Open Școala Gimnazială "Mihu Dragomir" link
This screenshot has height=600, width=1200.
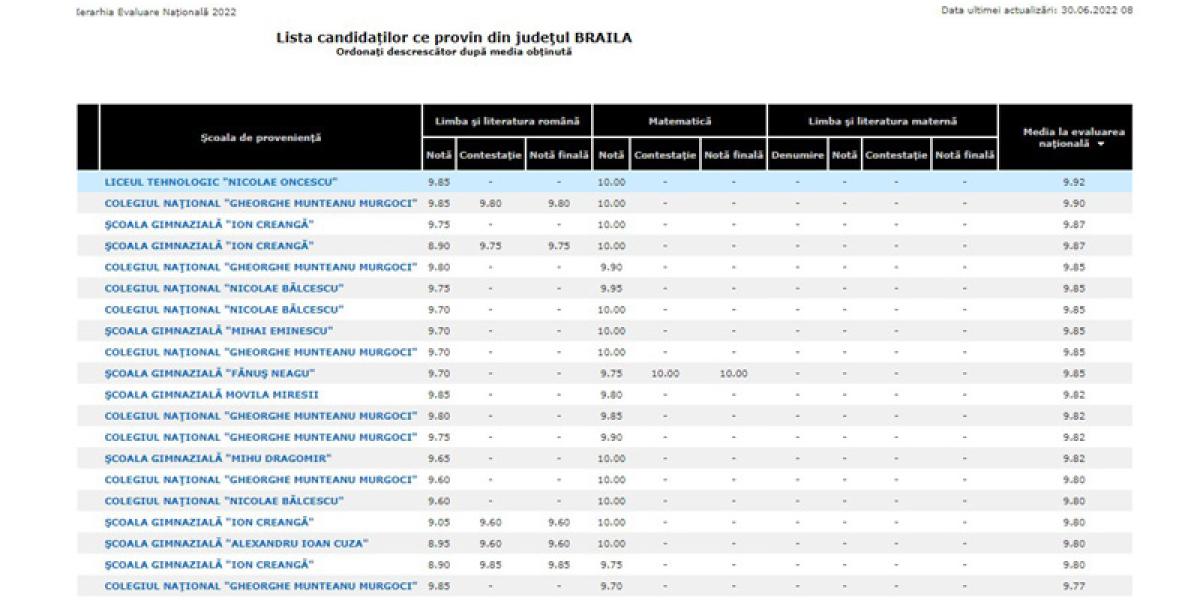[x=218, y=458]
